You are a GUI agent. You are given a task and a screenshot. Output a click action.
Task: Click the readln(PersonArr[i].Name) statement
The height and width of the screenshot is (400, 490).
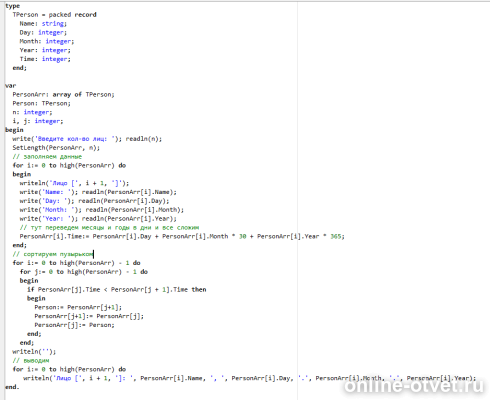pos(129,192)
